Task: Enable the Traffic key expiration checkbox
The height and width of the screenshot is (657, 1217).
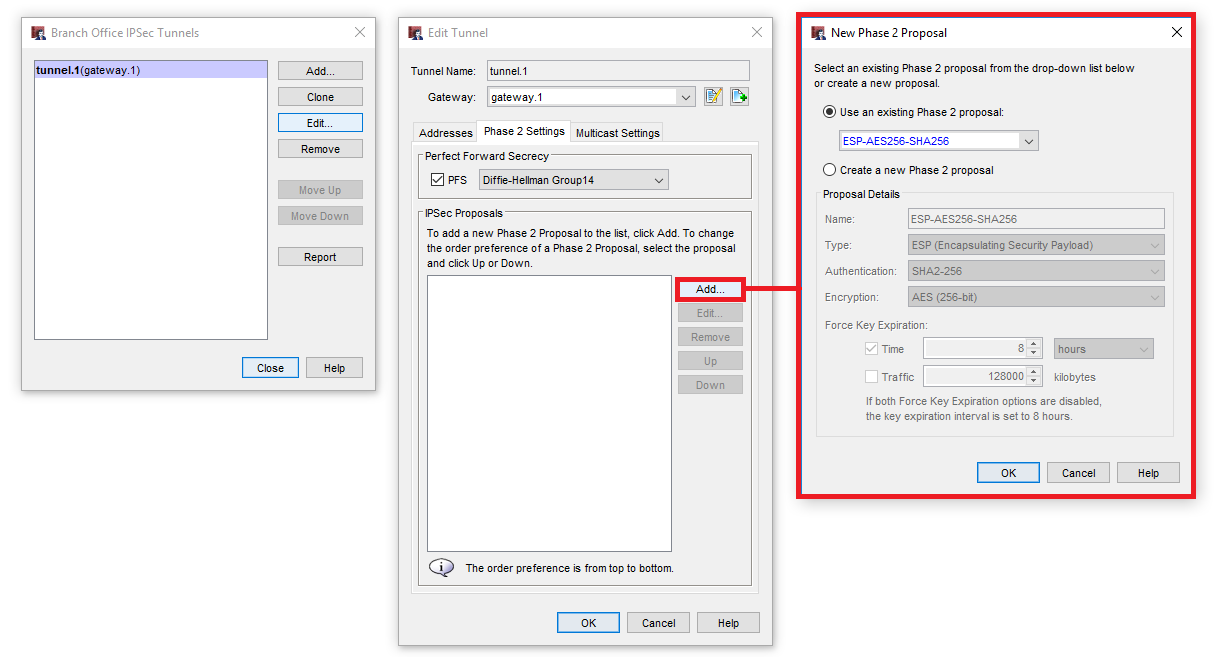Action: pos(871,377)
